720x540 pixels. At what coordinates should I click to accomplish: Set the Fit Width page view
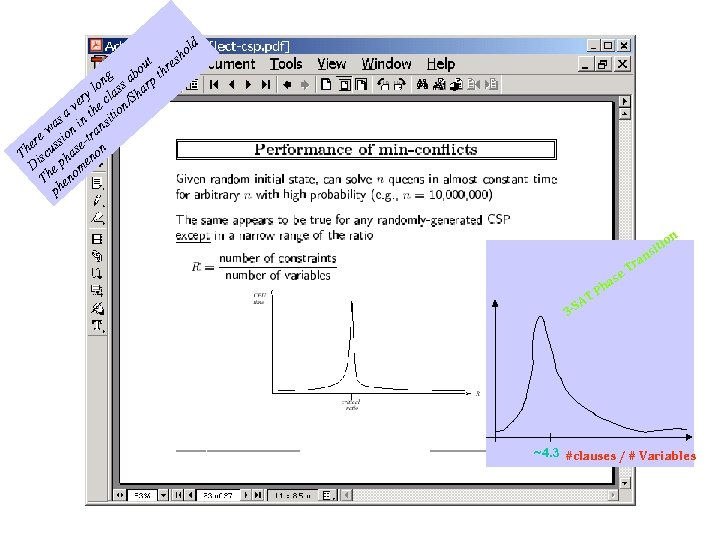tap(361, 84)
